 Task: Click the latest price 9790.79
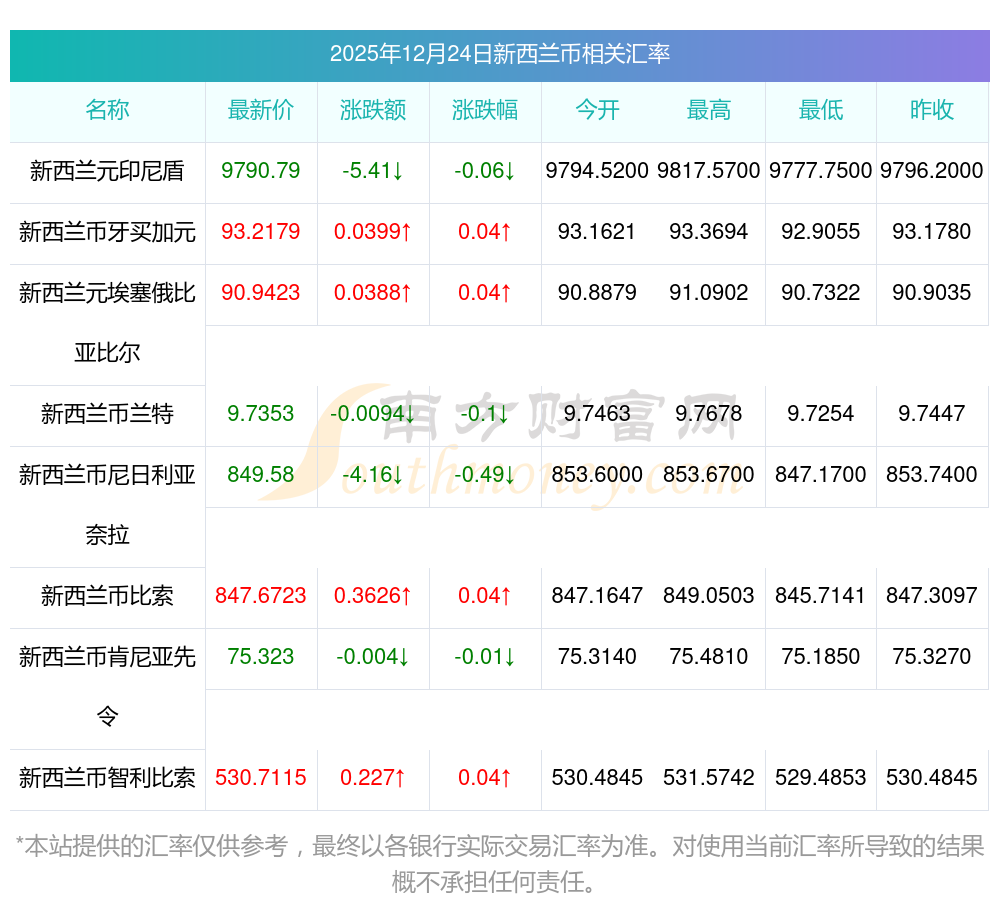point(261,170)
